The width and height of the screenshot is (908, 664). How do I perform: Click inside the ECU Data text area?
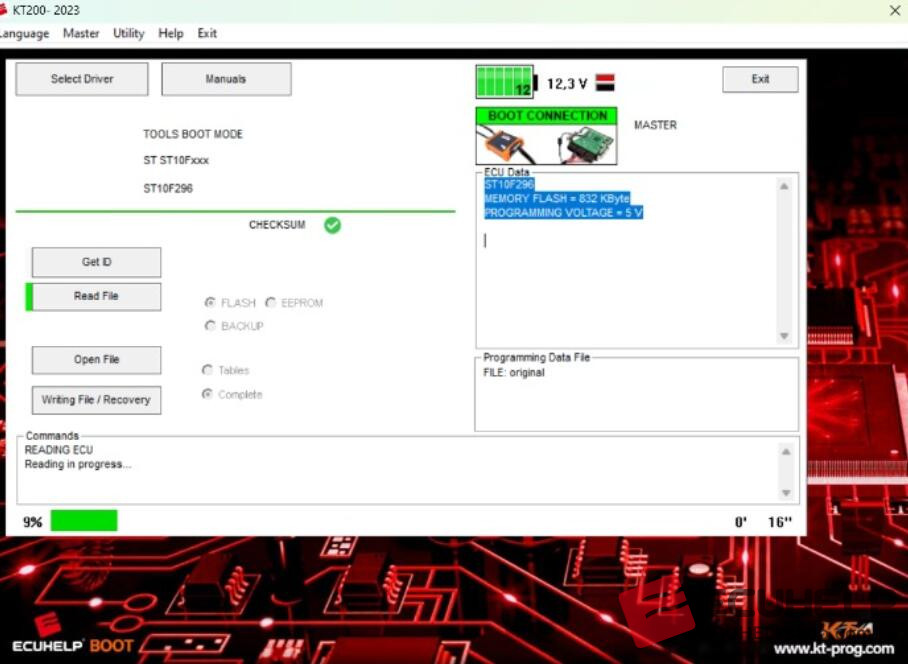pyautogui.click(x=627, y=262)
